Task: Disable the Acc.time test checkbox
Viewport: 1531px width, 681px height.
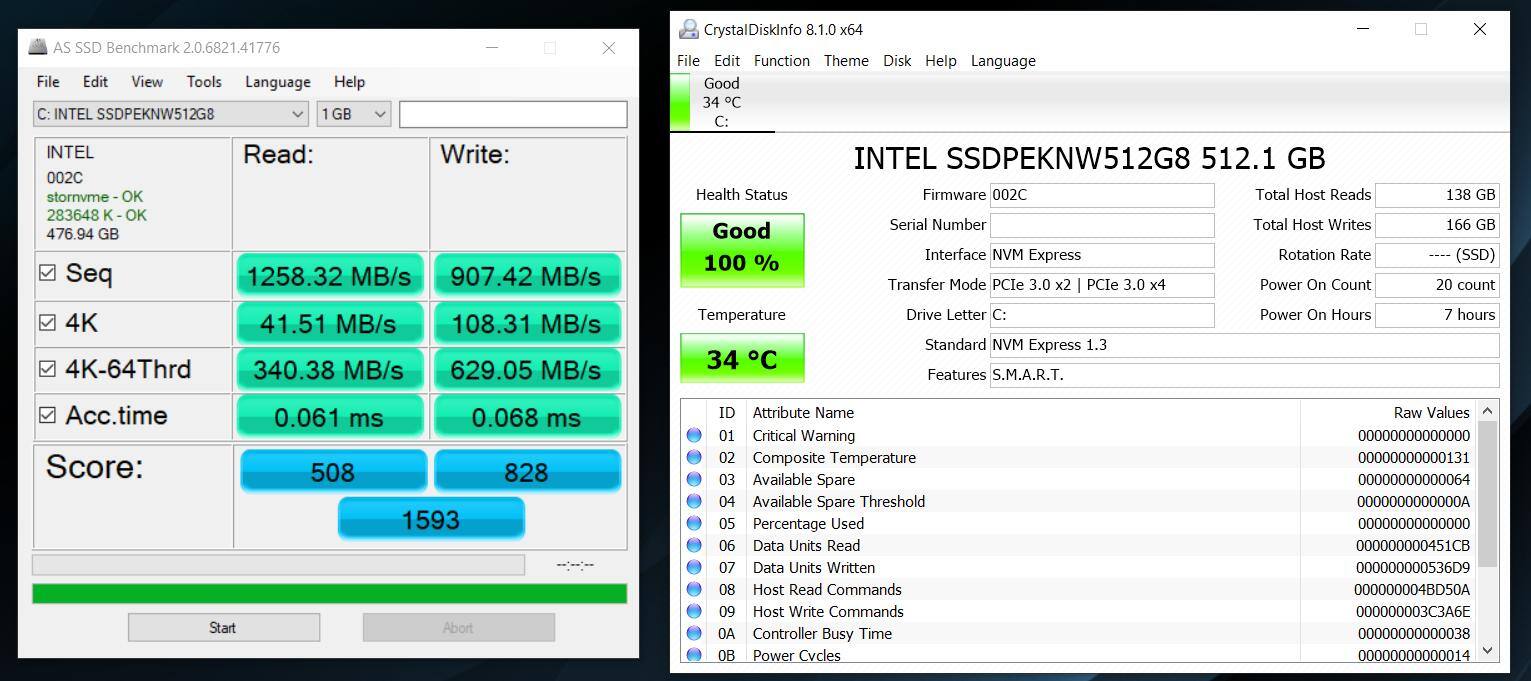Action: (x=47, y=415)
